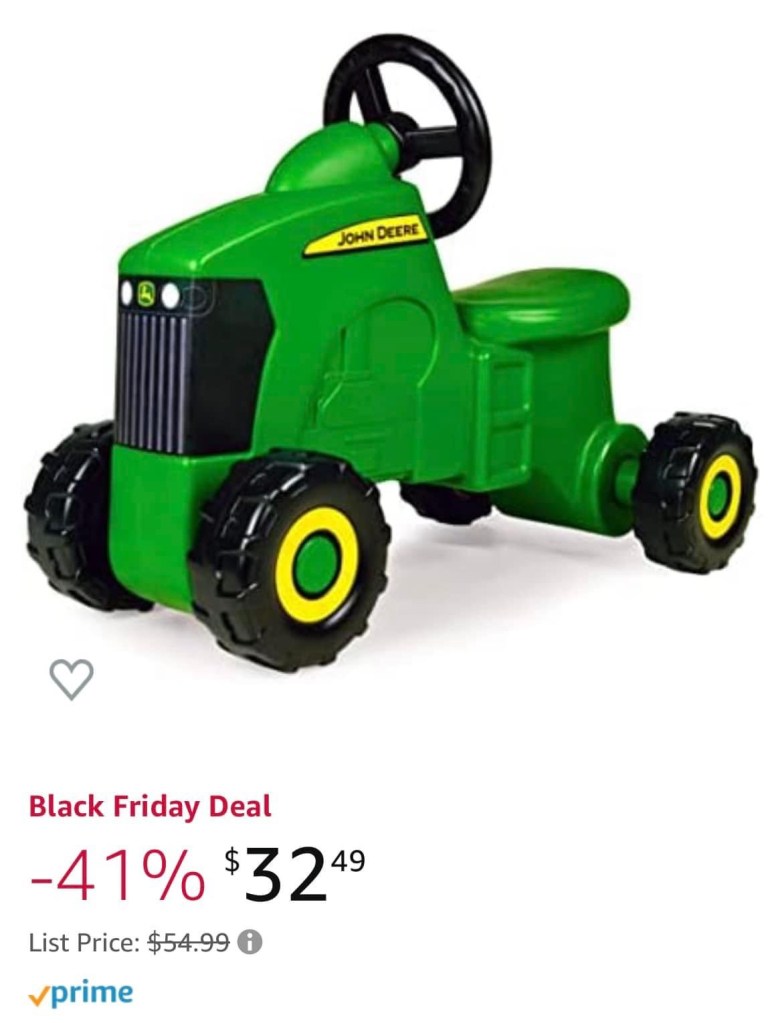This screenshot has height=1023, width=768.
Task: Add tractor to wishlist with heart icon
Action: tap(71, 679)
